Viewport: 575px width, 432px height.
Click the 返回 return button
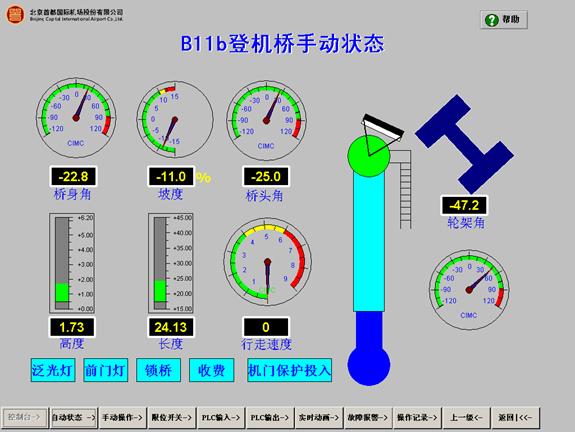pyautogui.click(x=515, y=417)
